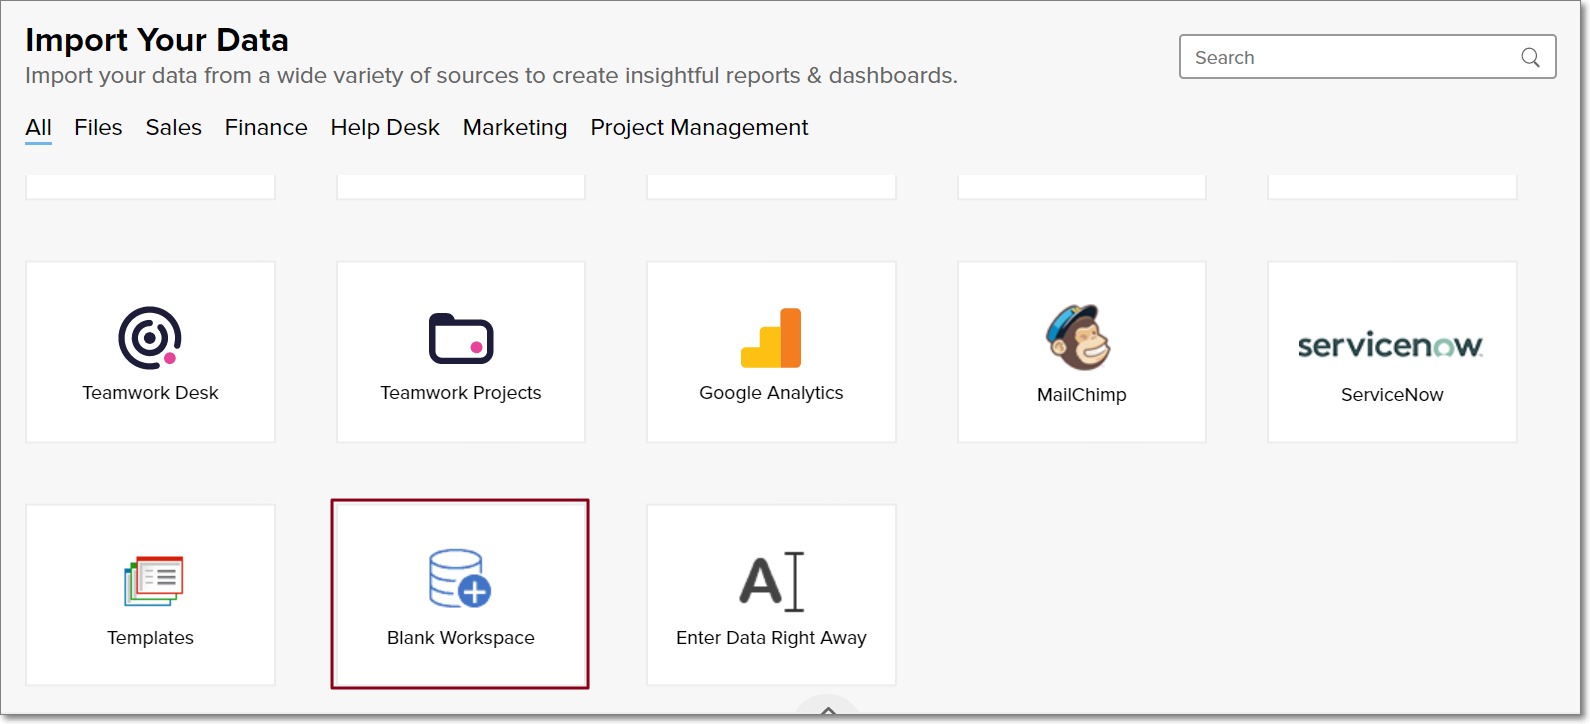Select the Blank Workspace database icon
Screen dimensions: 1590x724
pyautogui.click(x=460, y=578)
